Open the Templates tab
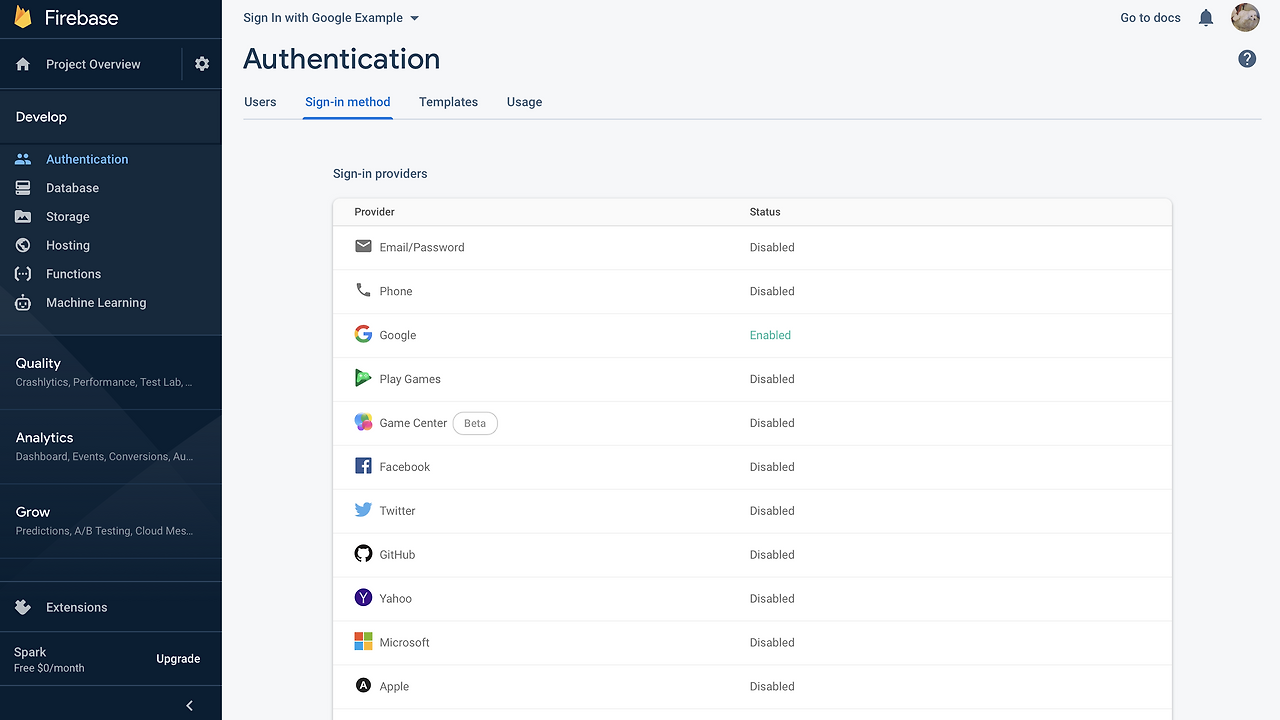Screen dimensions: 1280x720 click(448, 102)
